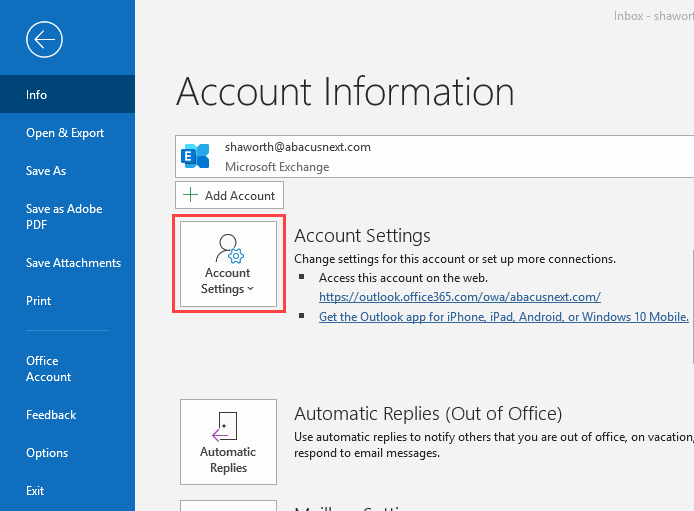Select Save Attachments in the sidebar
694x511 pixels.
coord(67,263)
